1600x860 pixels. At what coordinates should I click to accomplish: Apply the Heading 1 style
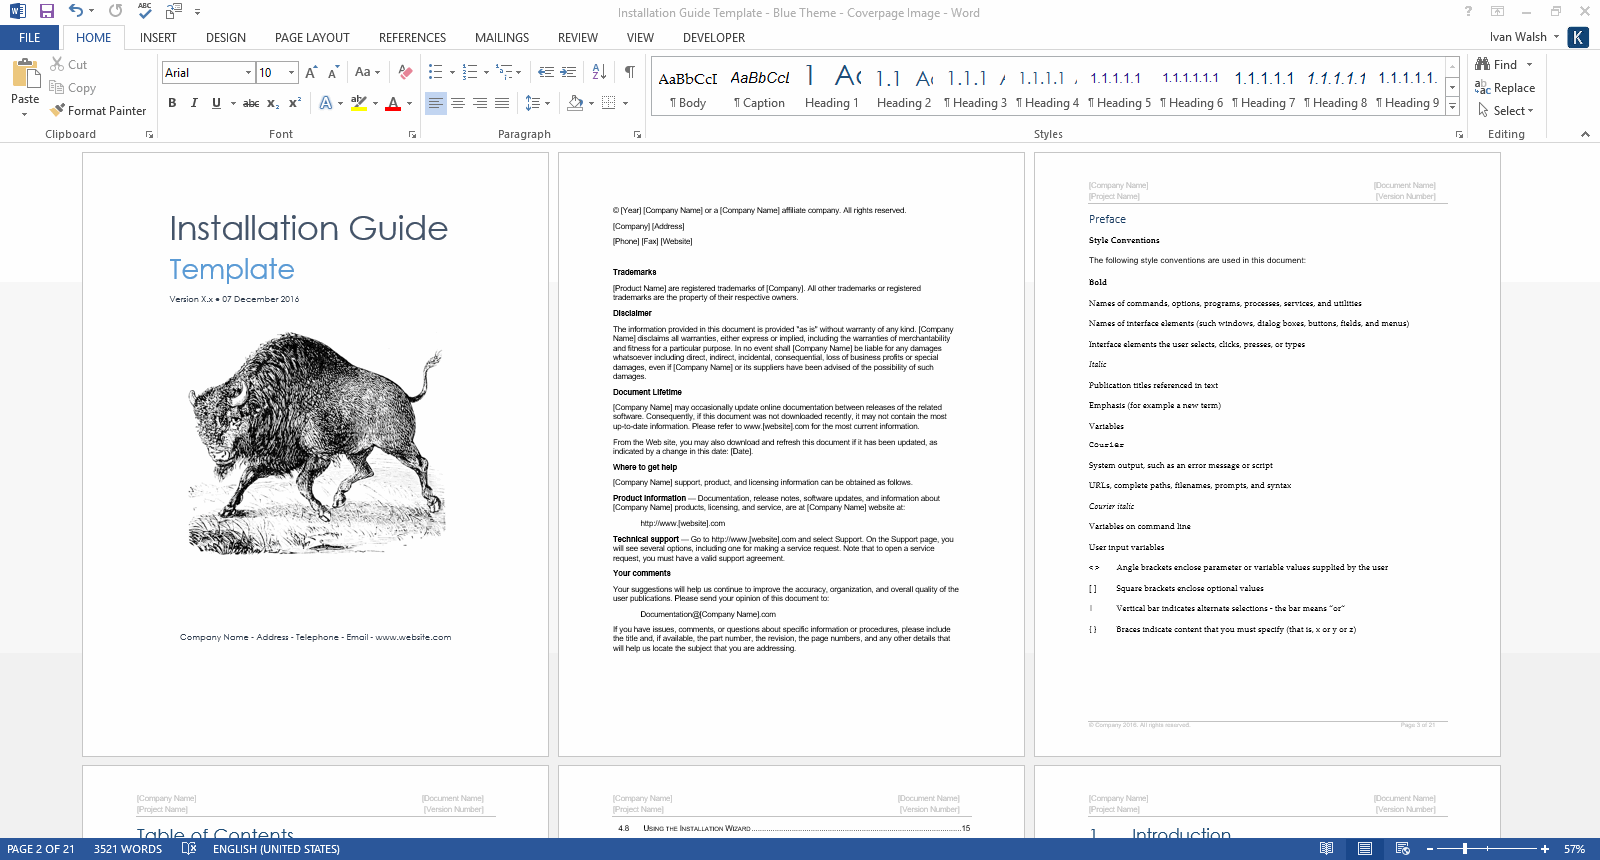(x=832, y=87)
